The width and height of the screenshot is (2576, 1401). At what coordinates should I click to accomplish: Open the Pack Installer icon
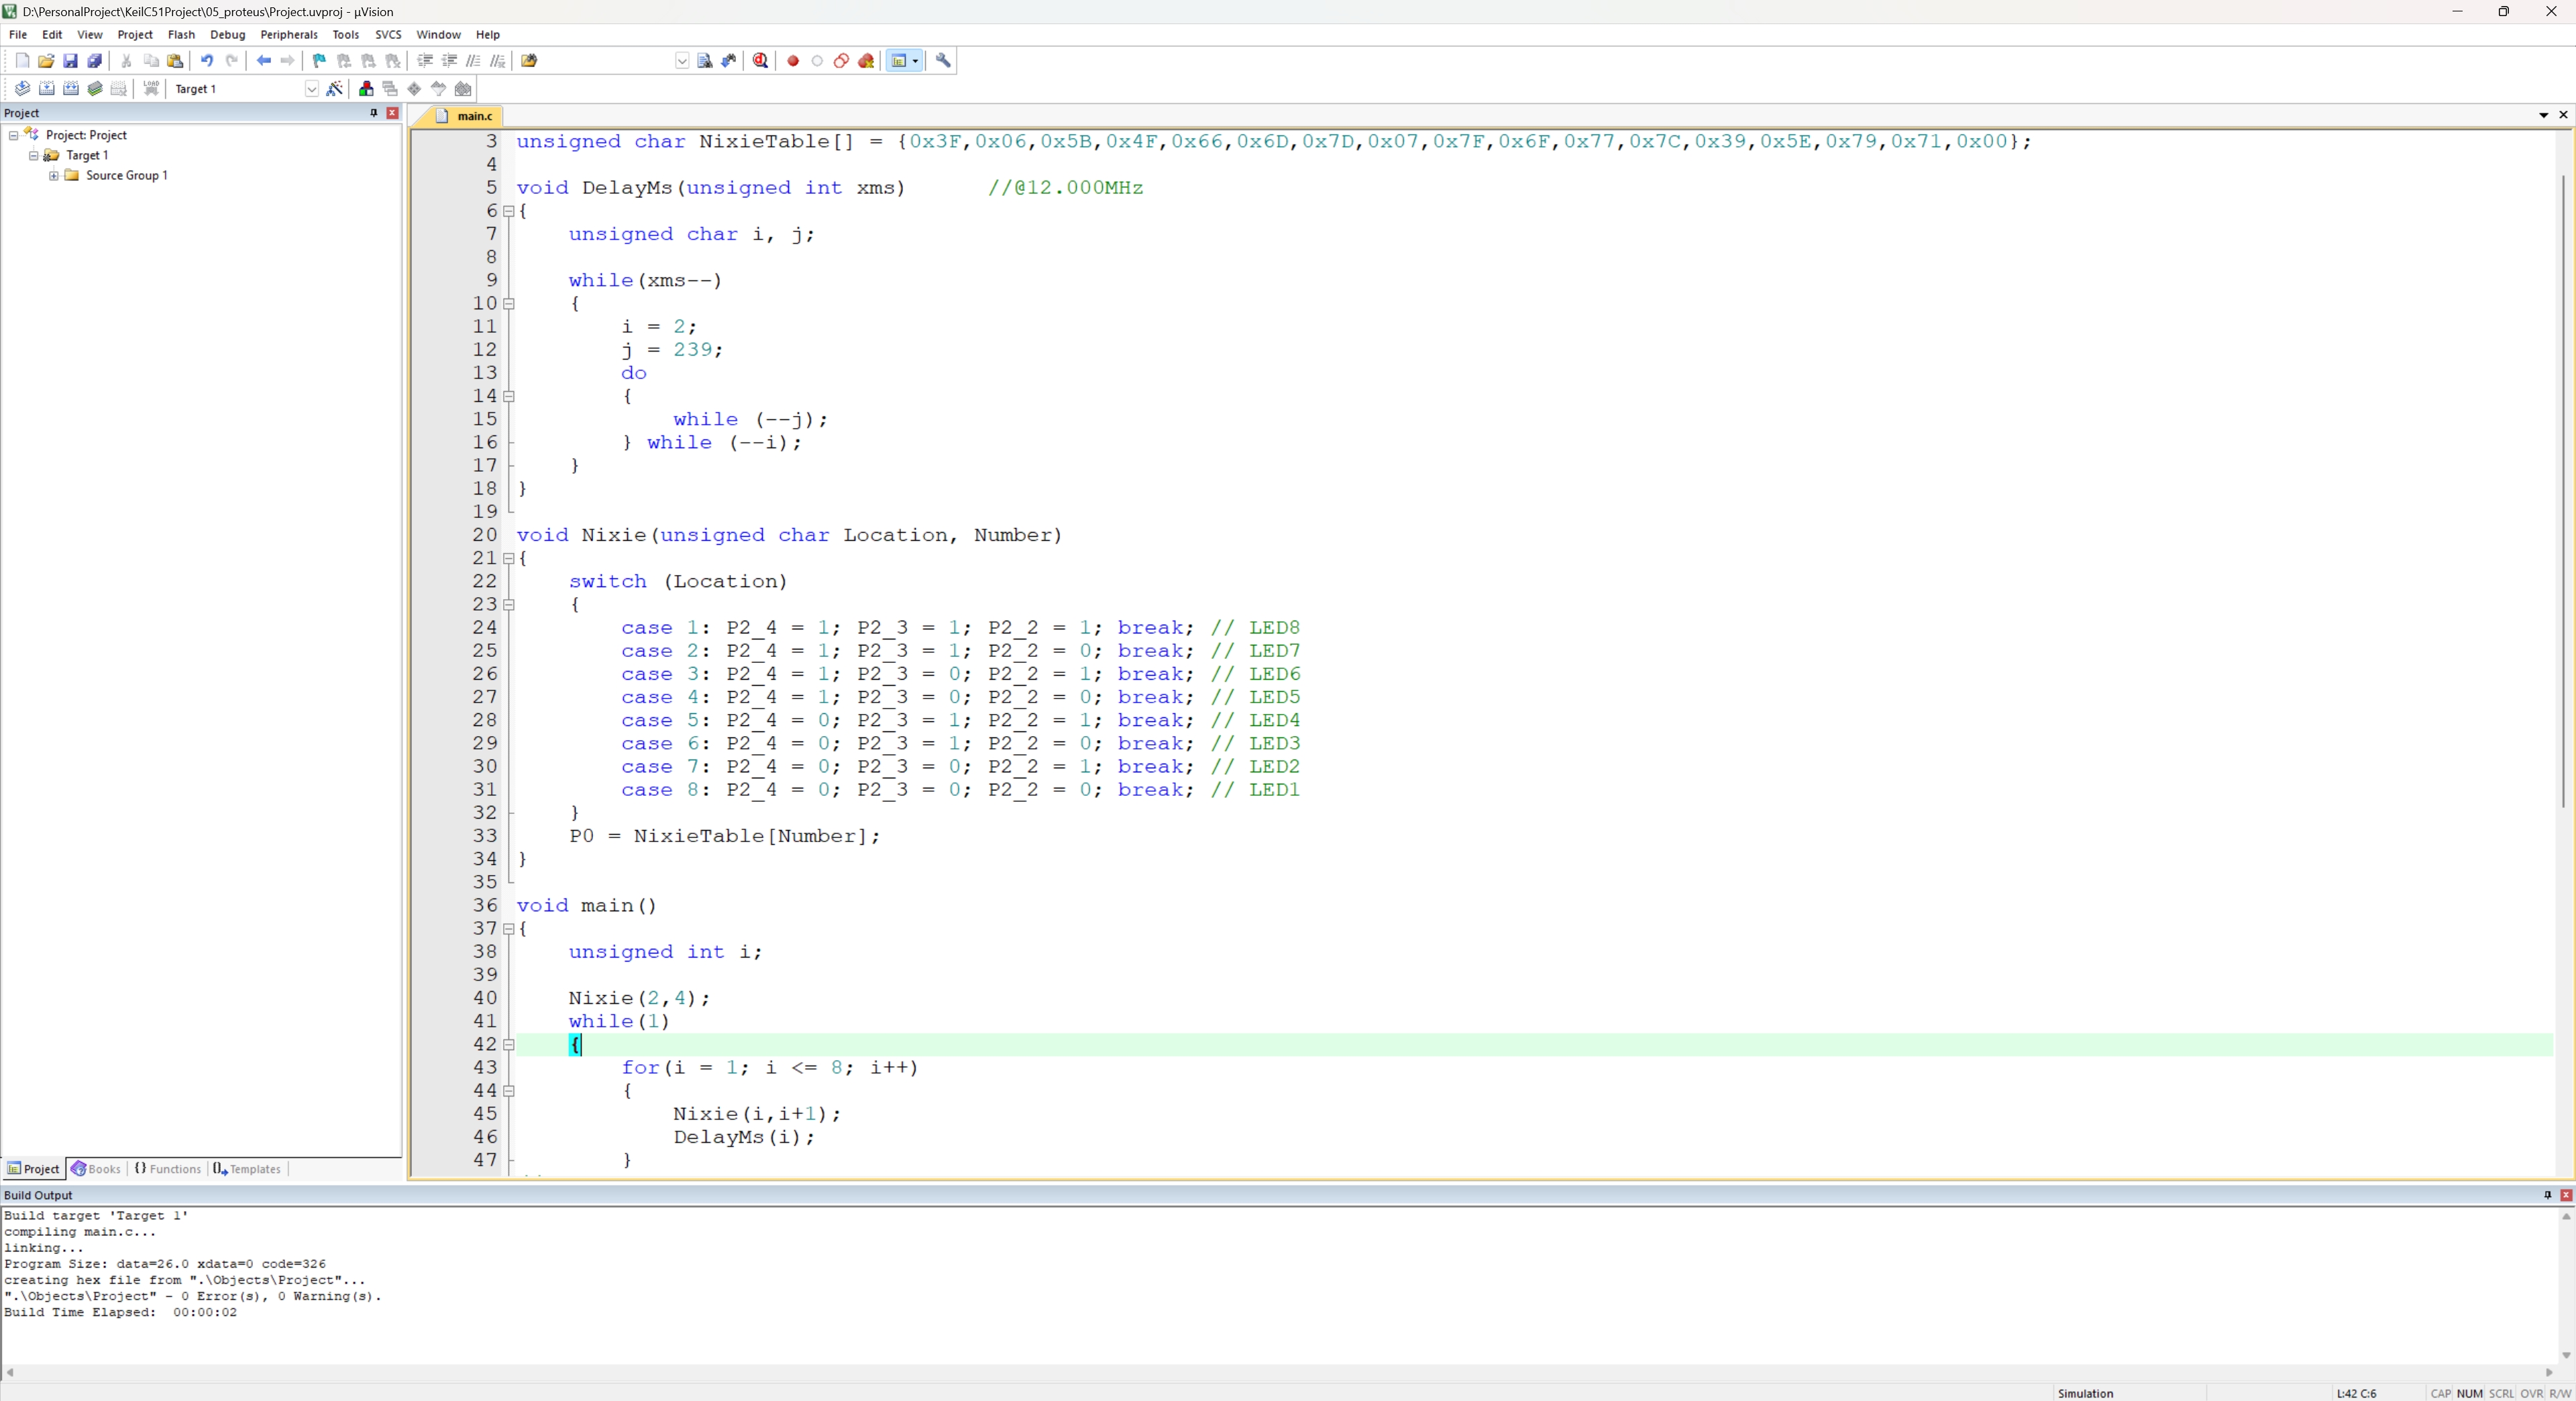coord(463,89)
